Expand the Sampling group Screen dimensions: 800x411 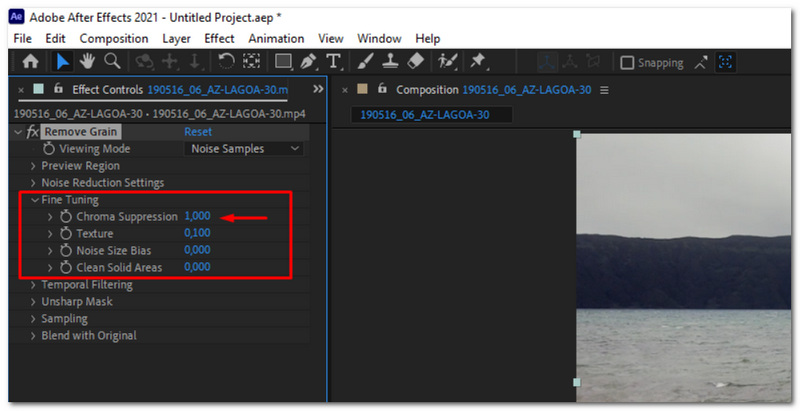pyautogui.click(x=33, y=319)
